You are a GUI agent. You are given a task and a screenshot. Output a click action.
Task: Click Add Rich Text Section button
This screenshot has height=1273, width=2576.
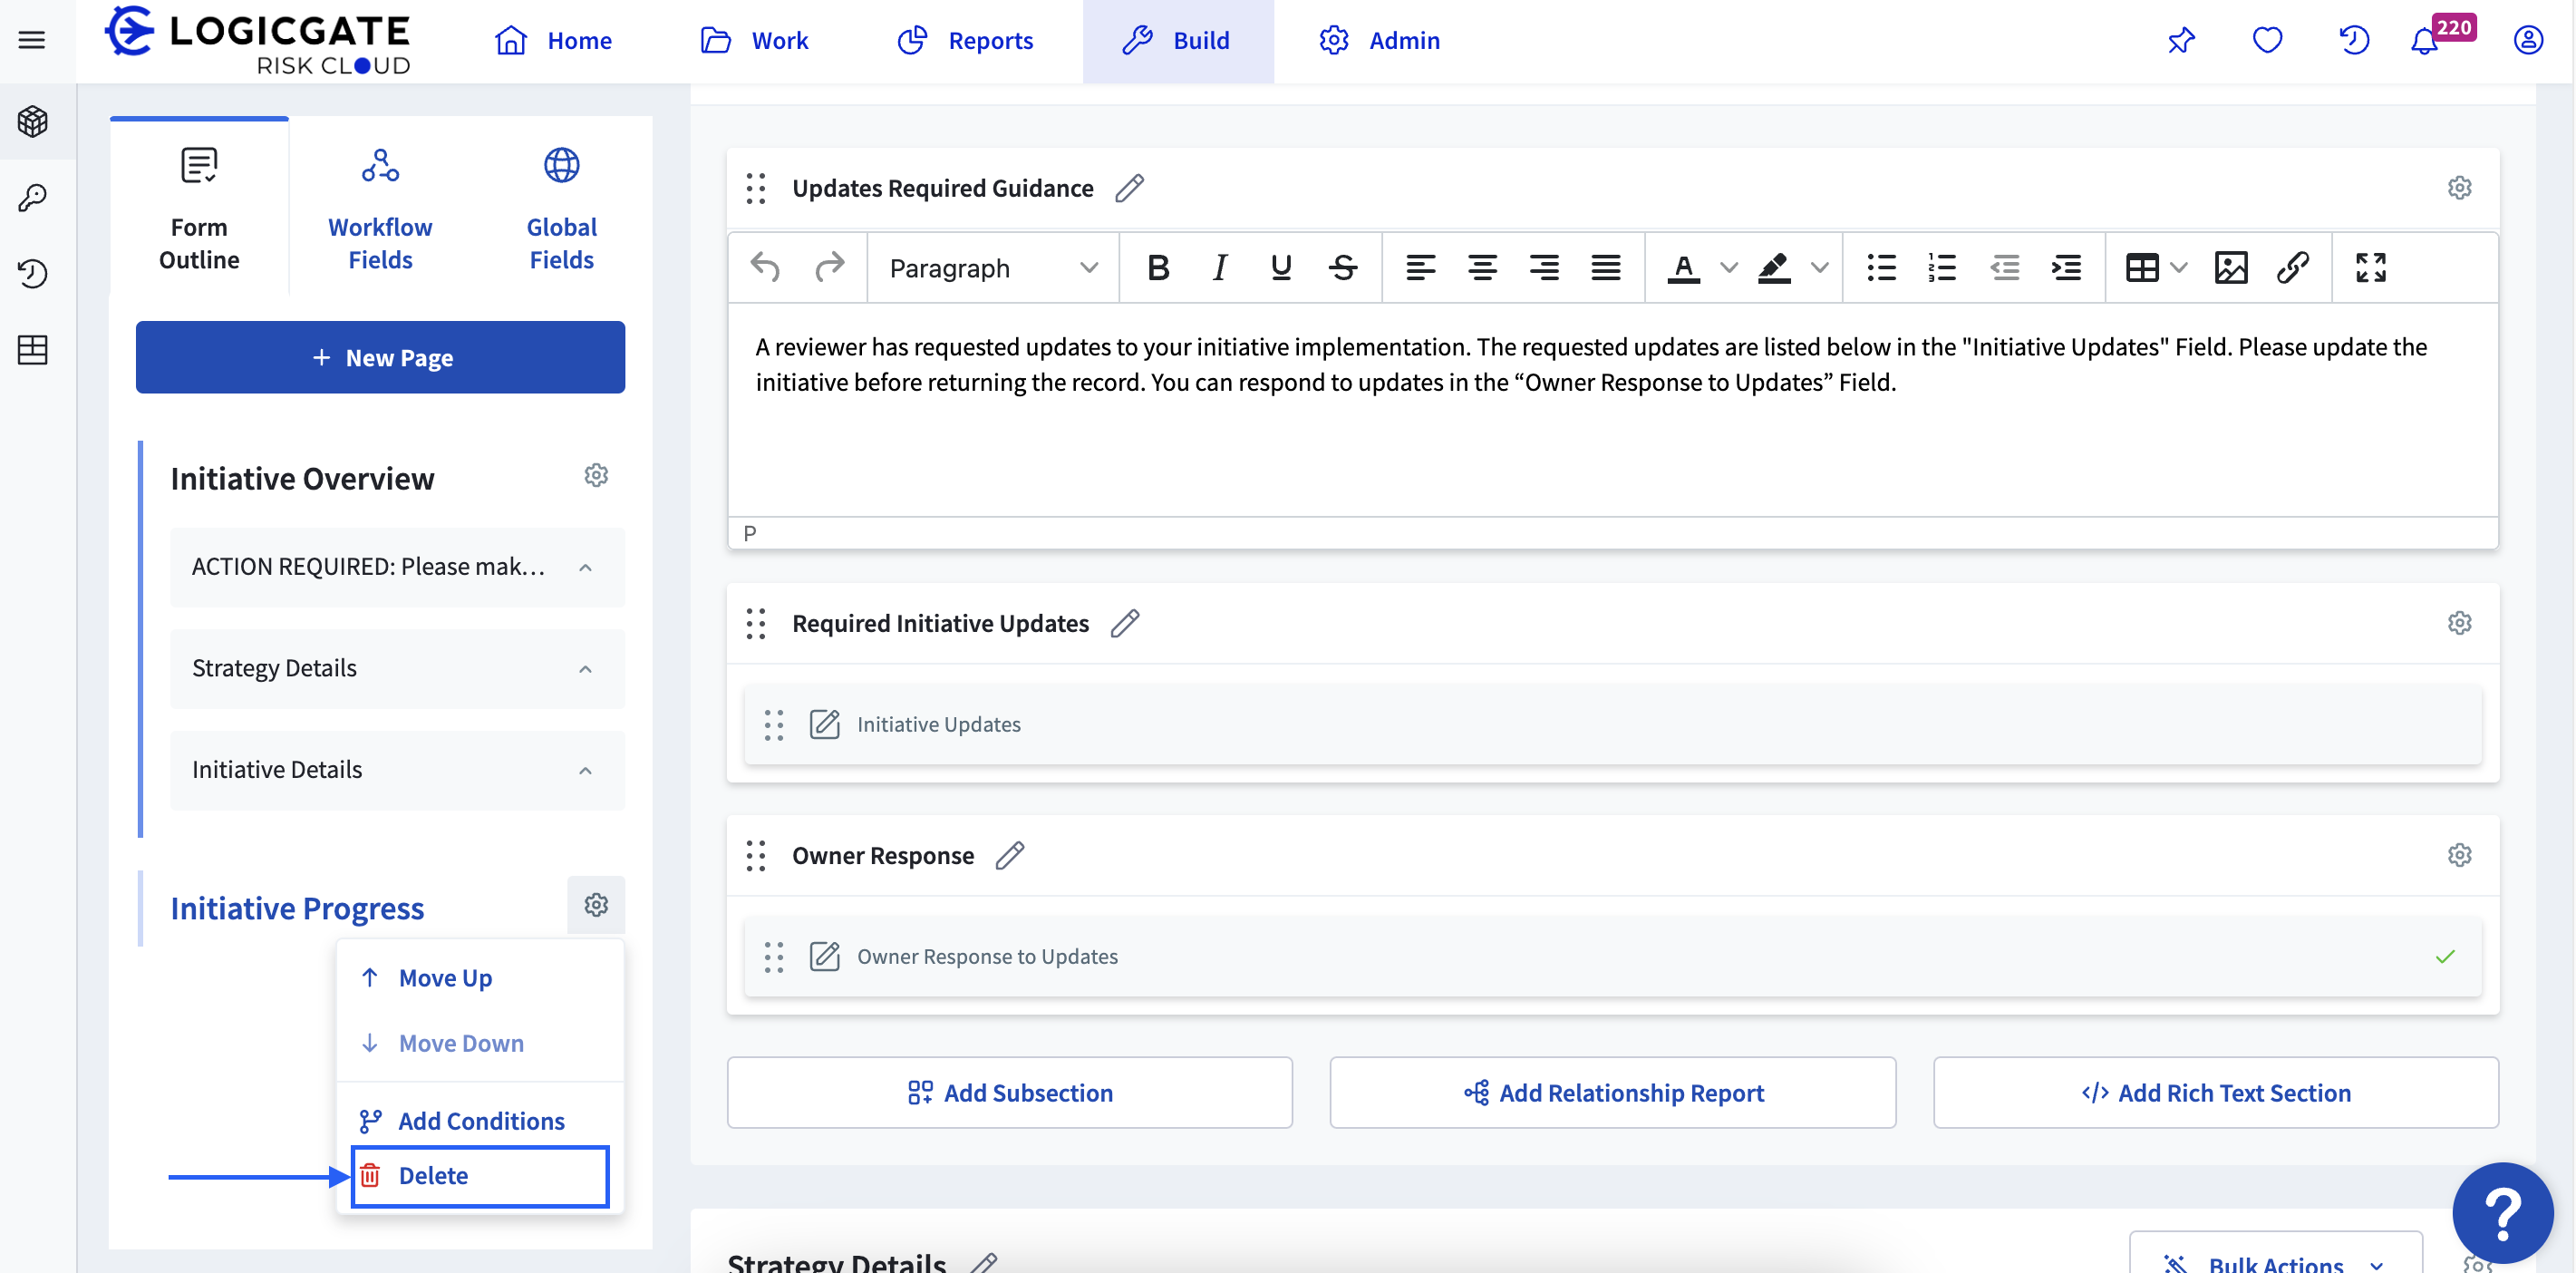pyautogui.click(x=2215, y=1092)
